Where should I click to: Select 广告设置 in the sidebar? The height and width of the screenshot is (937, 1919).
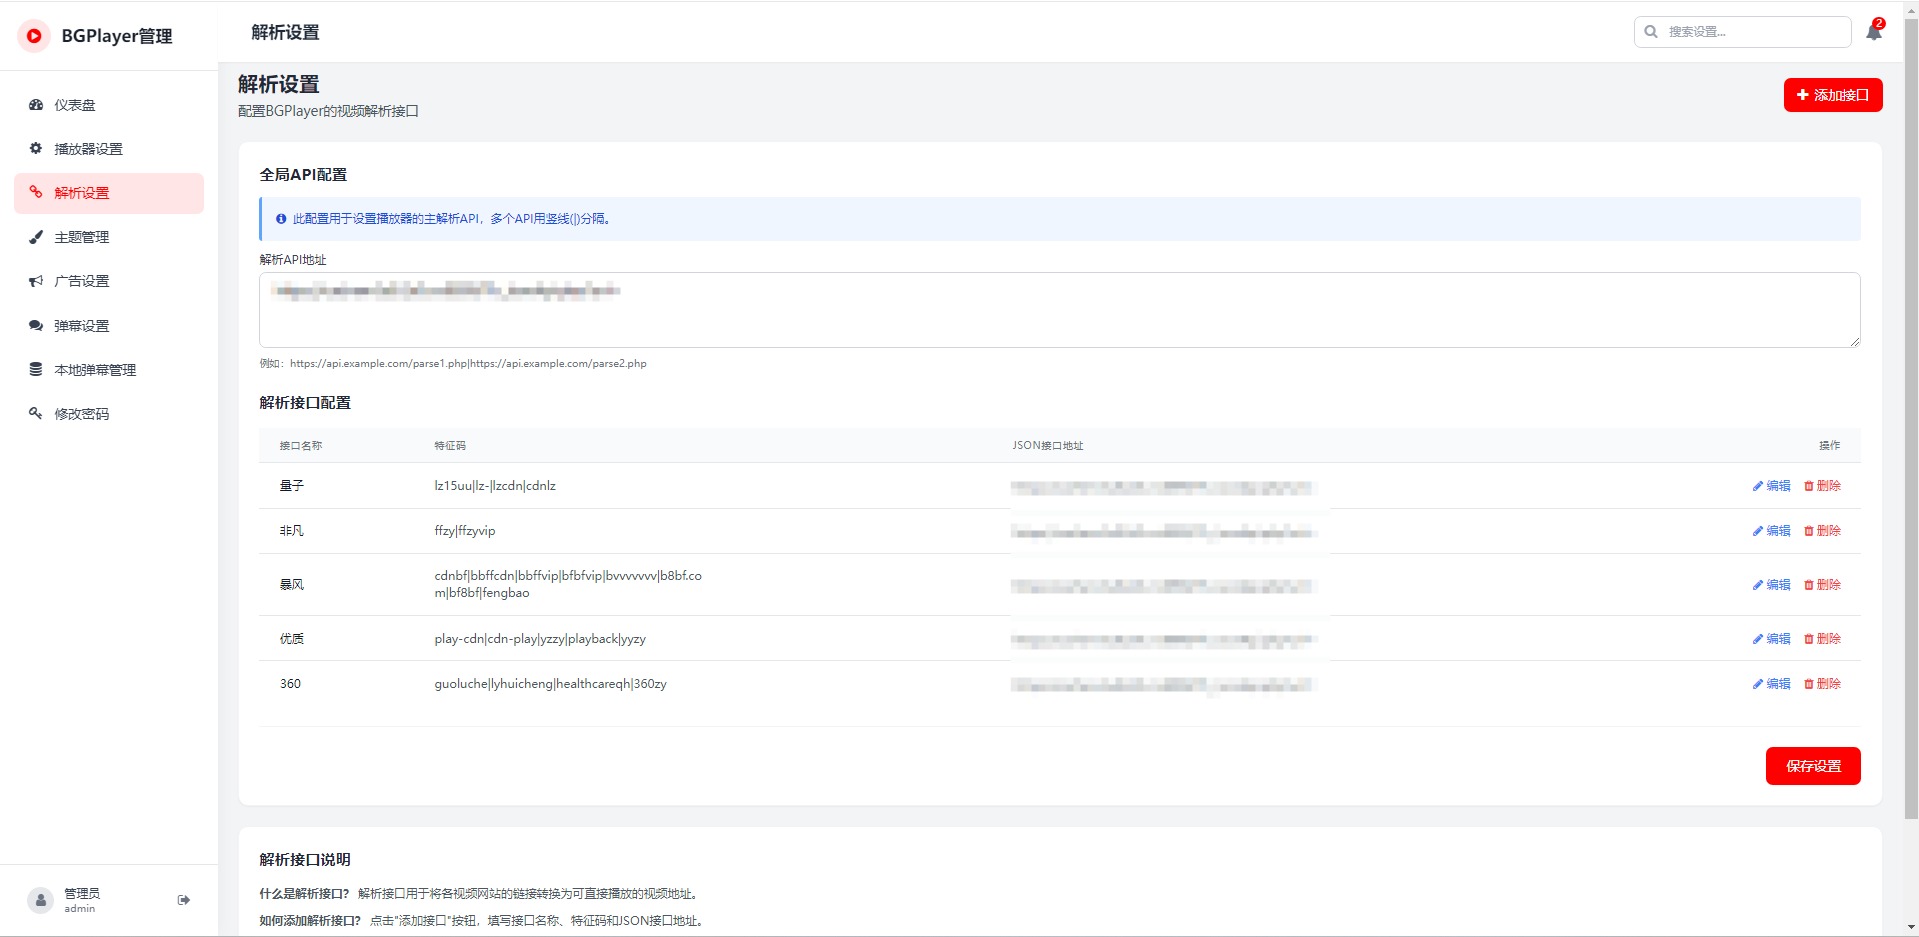(x=82, y=281)
